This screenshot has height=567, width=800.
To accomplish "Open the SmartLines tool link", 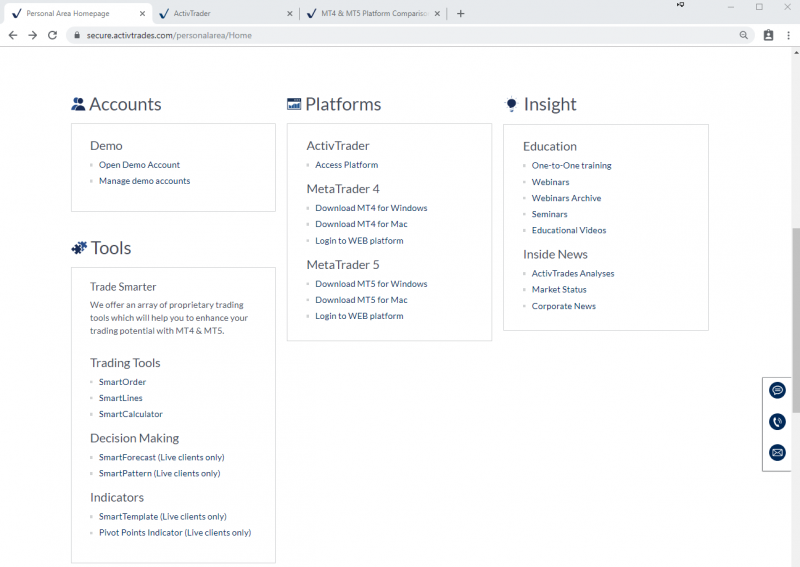I will click(x=120, y=398).
